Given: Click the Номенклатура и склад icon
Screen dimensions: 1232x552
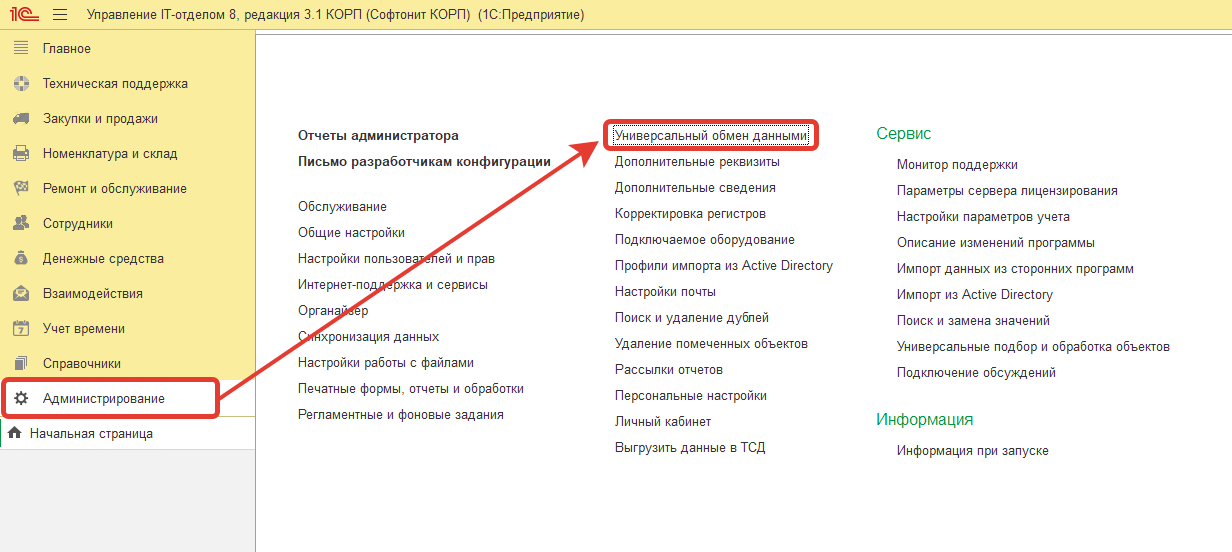Looking at the screenshot, I should 21,154.
